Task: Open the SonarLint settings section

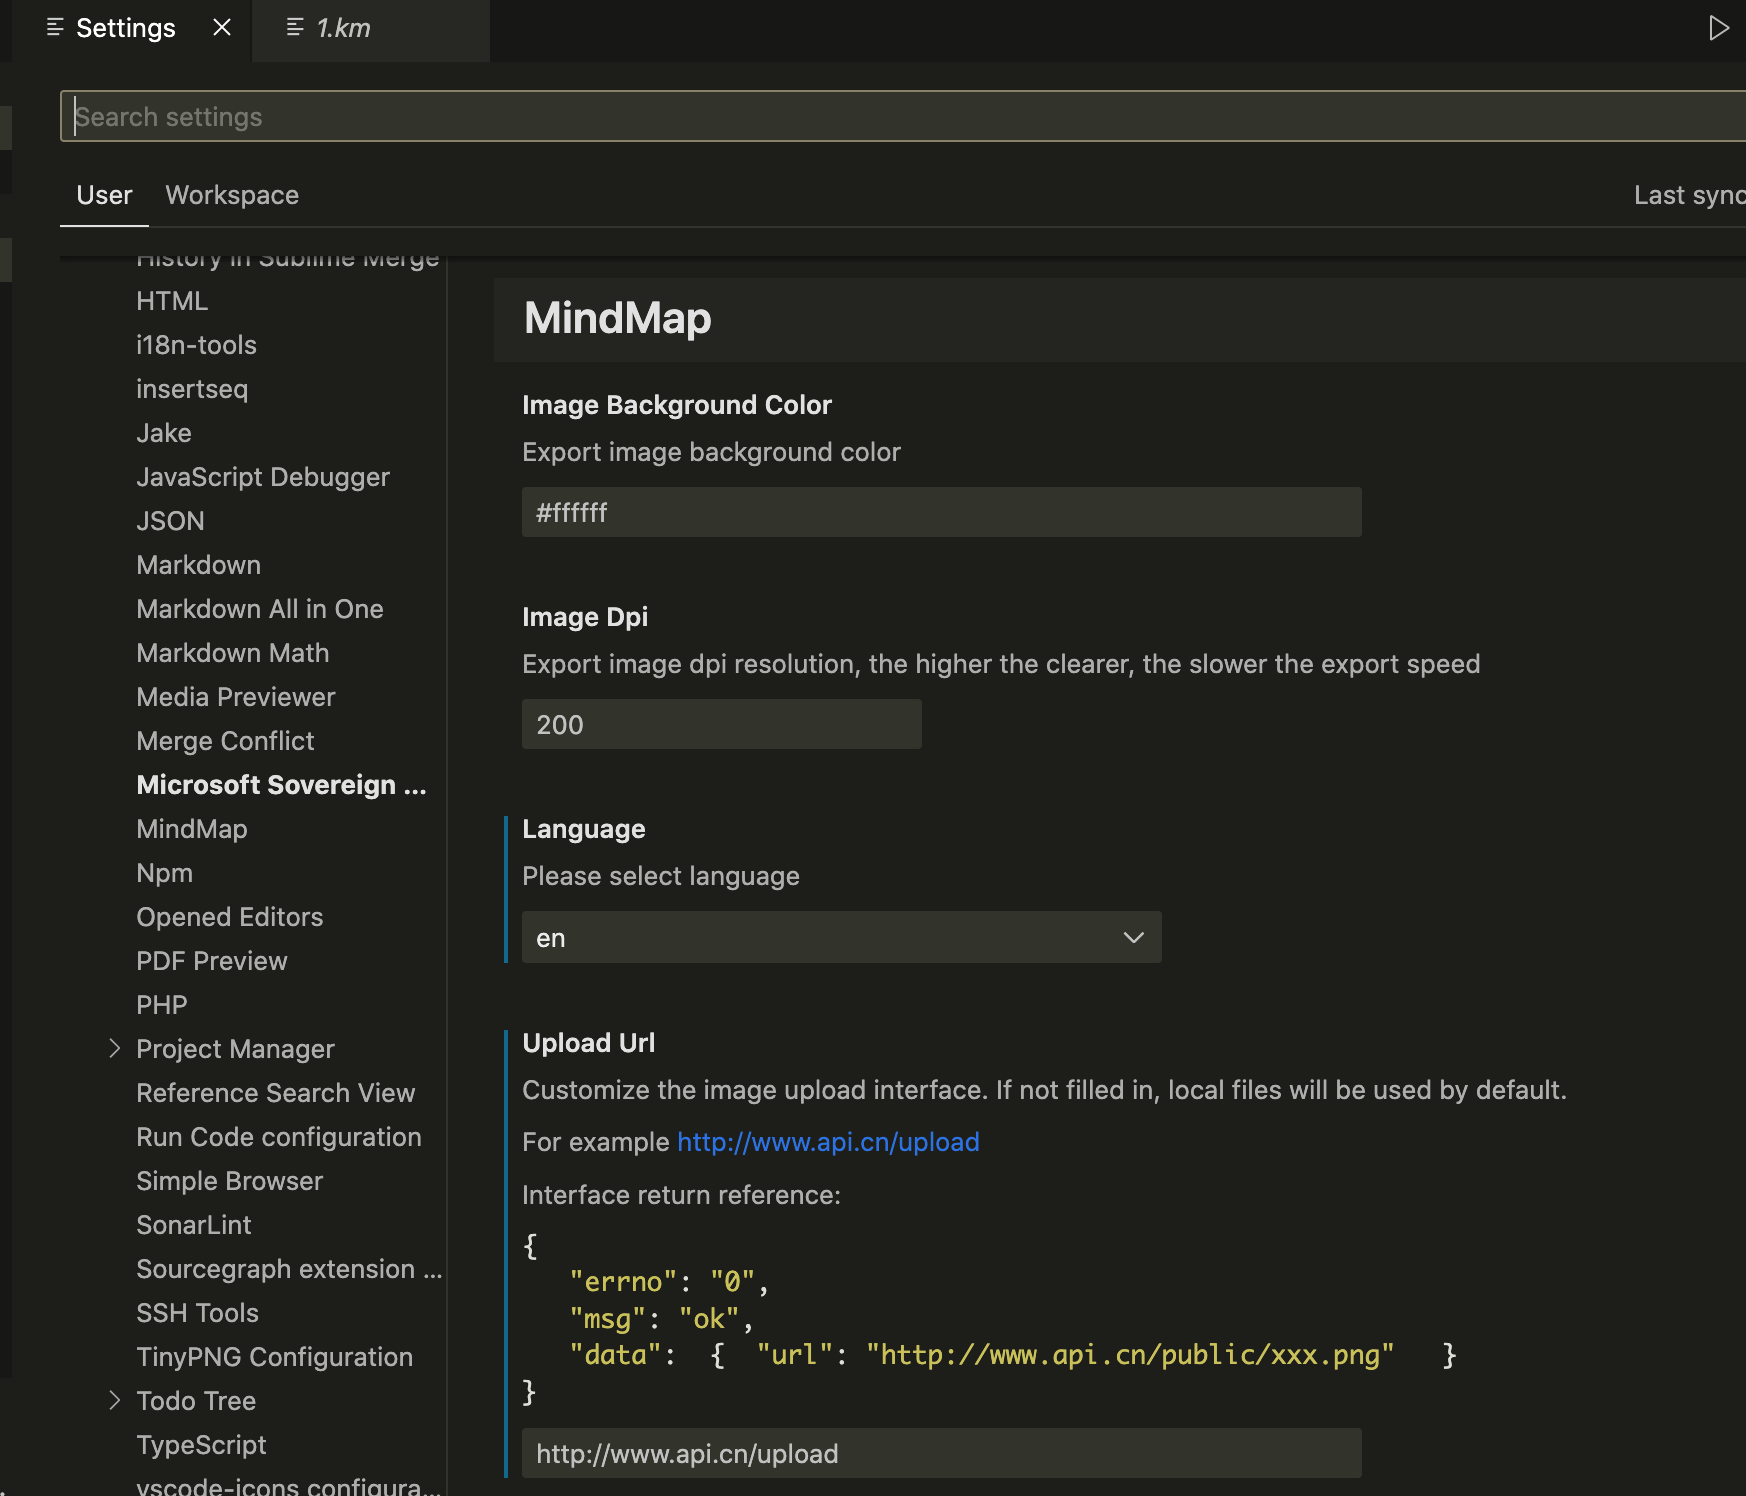Action: 194,1225
